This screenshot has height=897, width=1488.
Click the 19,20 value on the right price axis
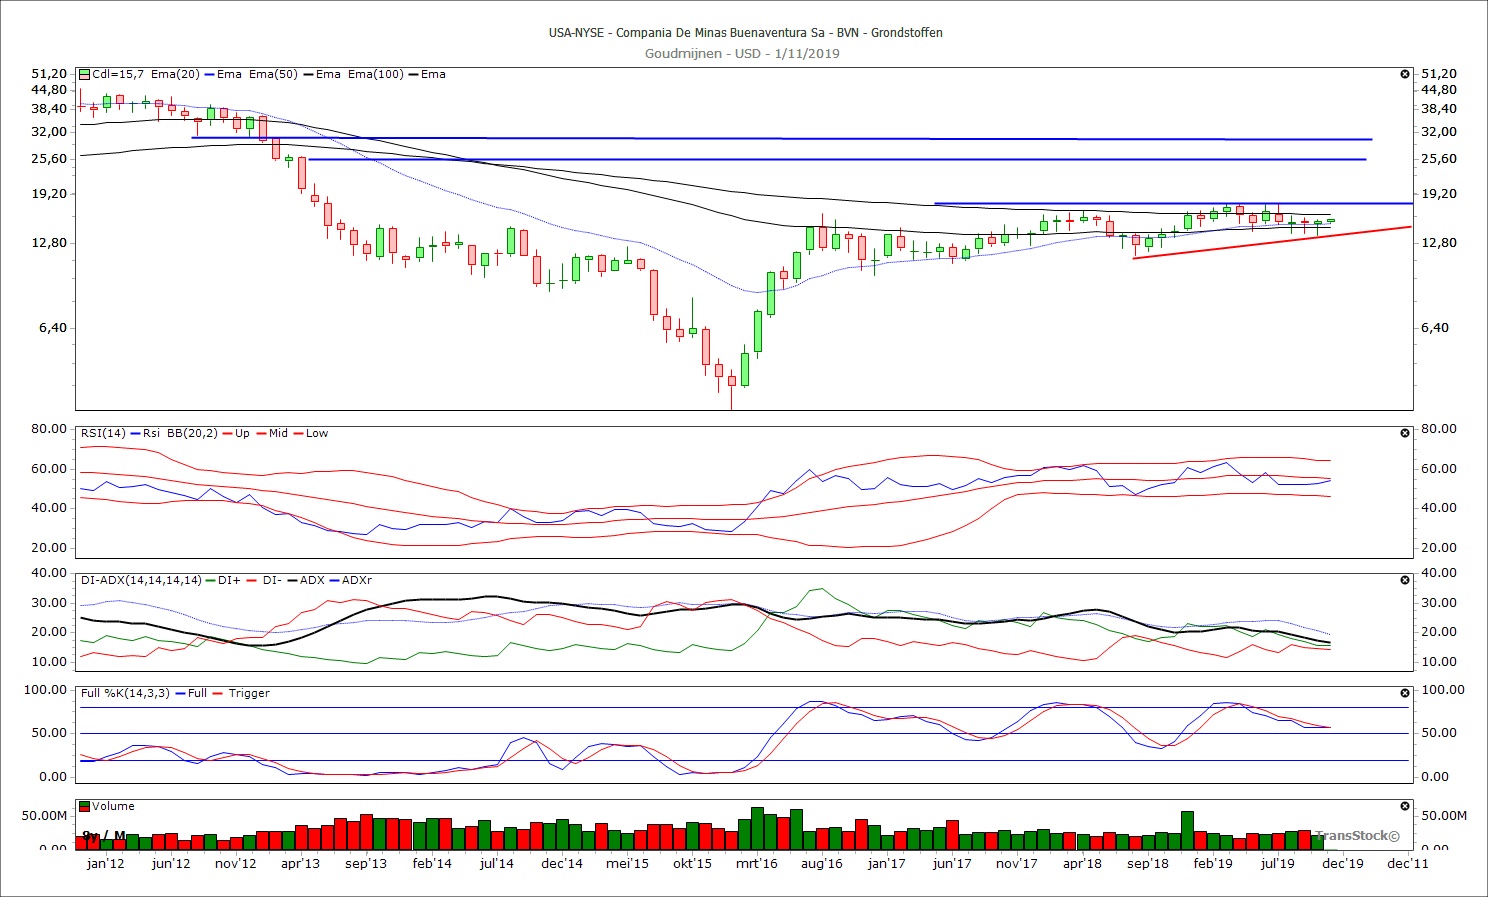1439,194
